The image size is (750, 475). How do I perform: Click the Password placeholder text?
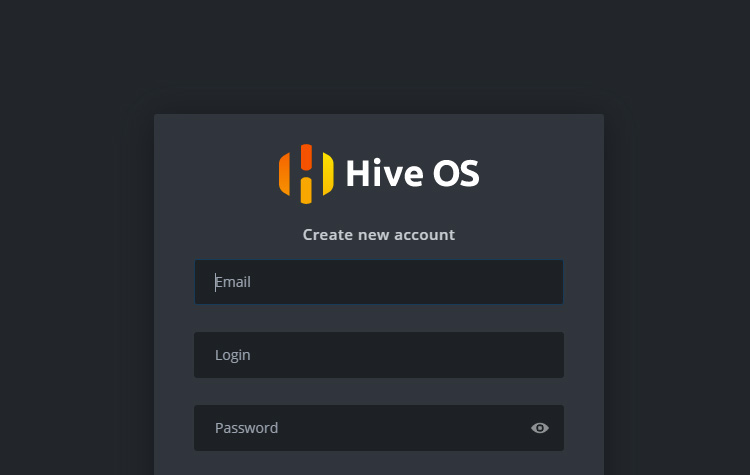246,428
